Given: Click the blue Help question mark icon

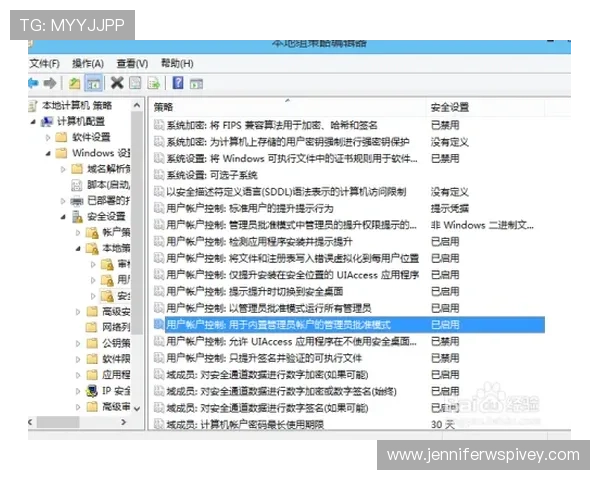Looking at the screenshot, I should tap(178, 83).
